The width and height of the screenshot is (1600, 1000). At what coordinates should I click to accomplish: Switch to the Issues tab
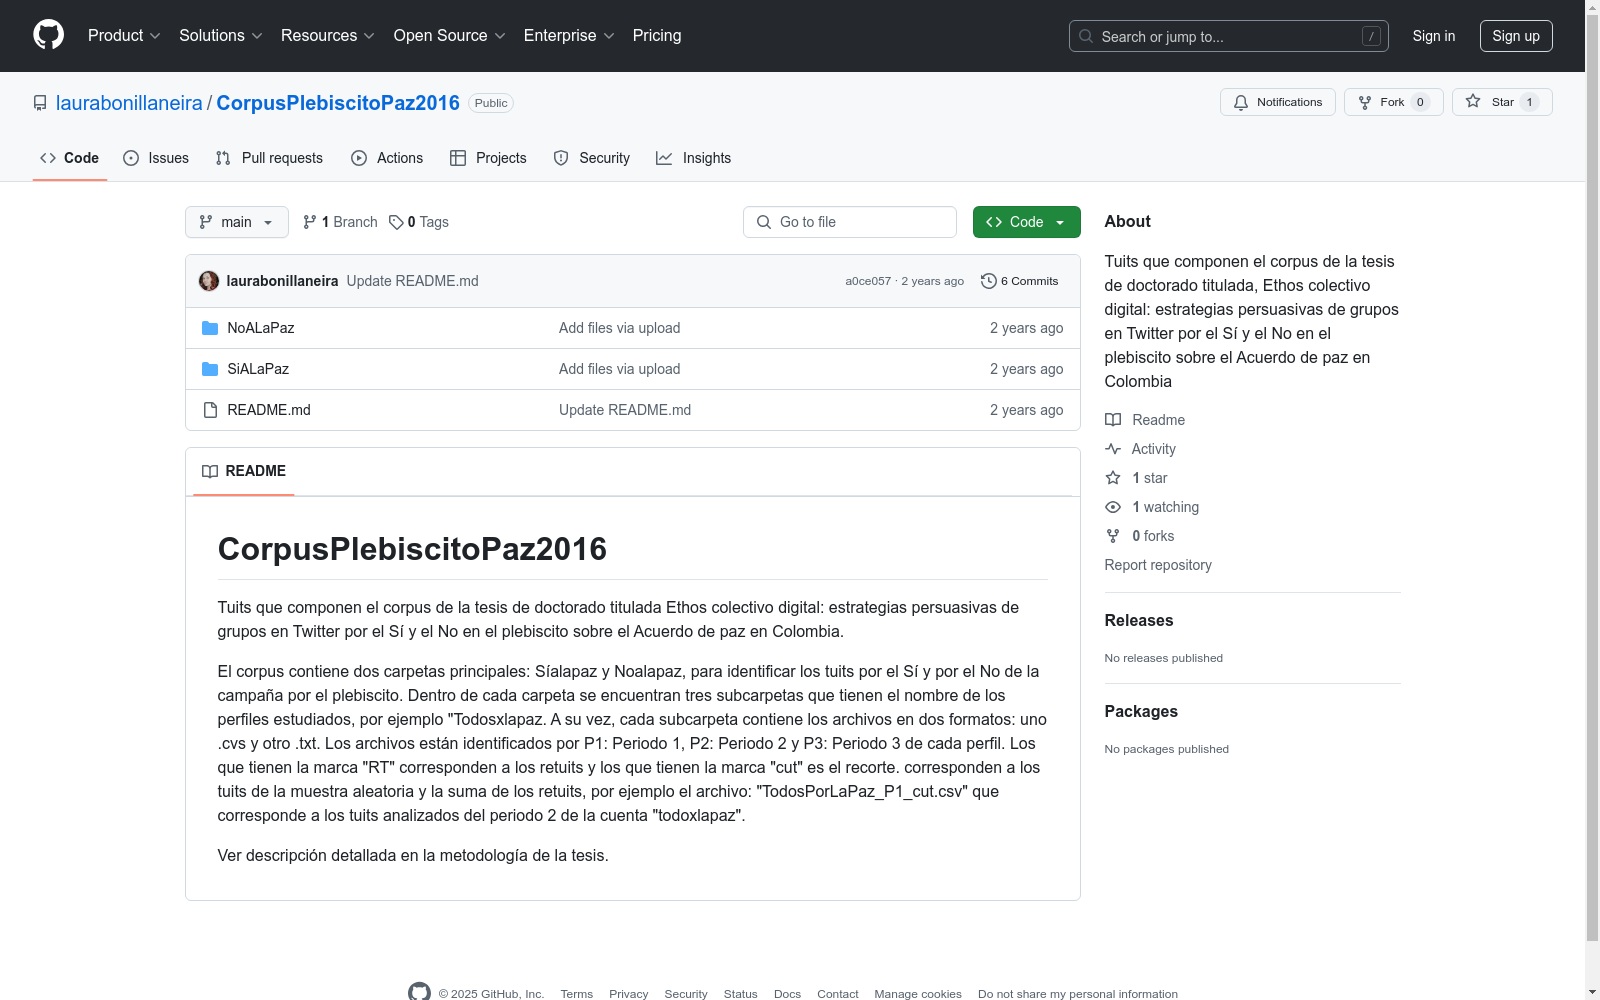coord(156,158)
